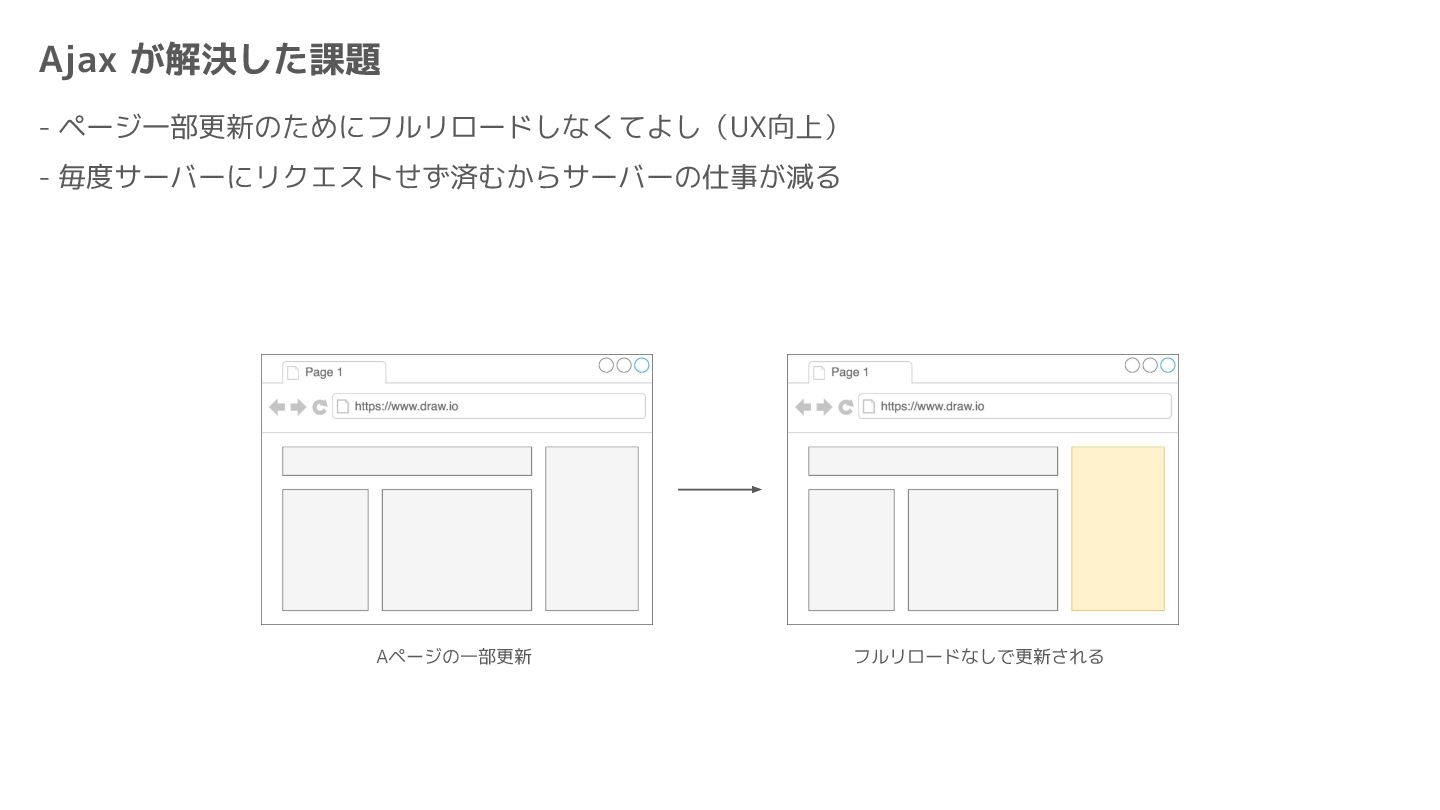This screenshot has height=810, width=1440.
Task: Click page icon in right mockup address bar
Action: pos(869,406)
